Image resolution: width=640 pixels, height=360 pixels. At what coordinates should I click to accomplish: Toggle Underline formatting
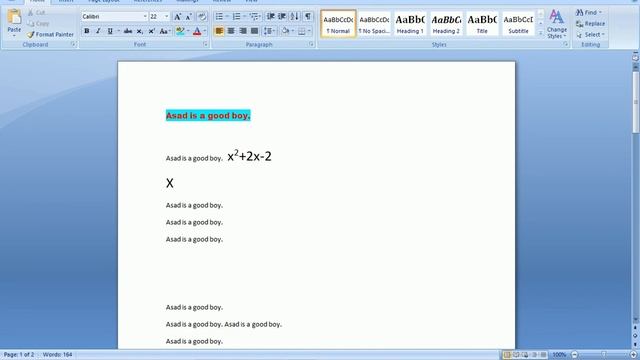click(110, 31)
